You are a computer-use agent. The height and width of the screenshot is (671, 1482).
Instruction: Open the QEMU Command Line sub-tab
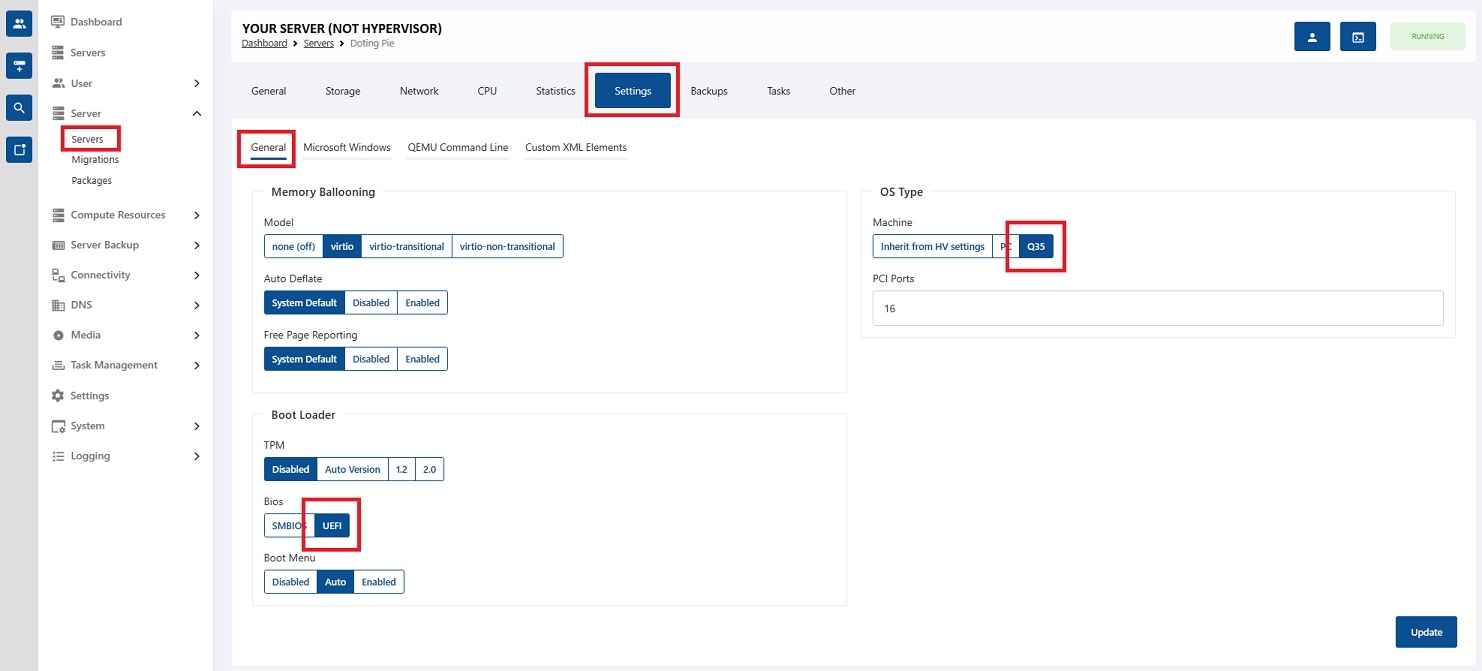[458, 148]
